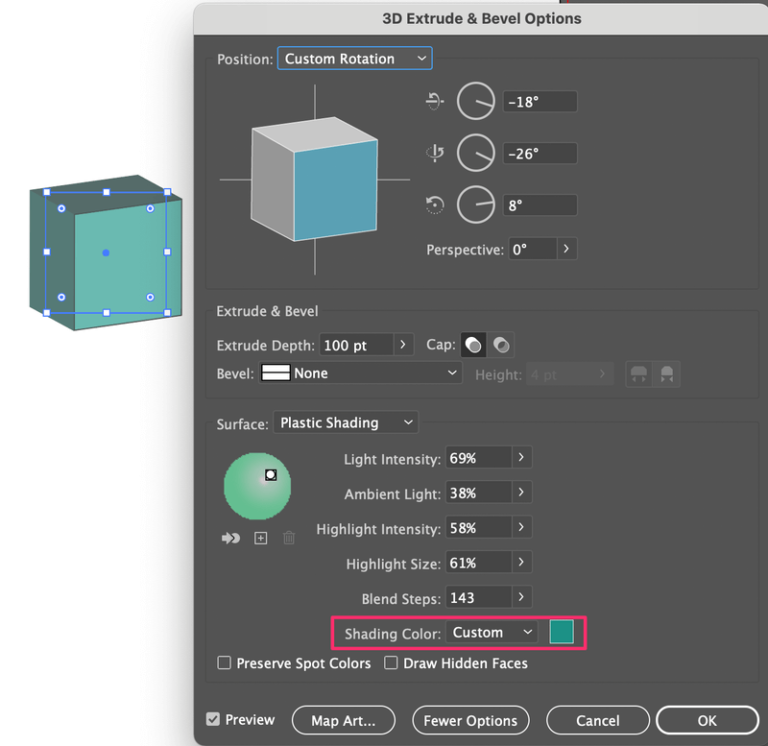Click the OK button
The height and width of the screenshot is (746, 768).
tap(707, 721)
